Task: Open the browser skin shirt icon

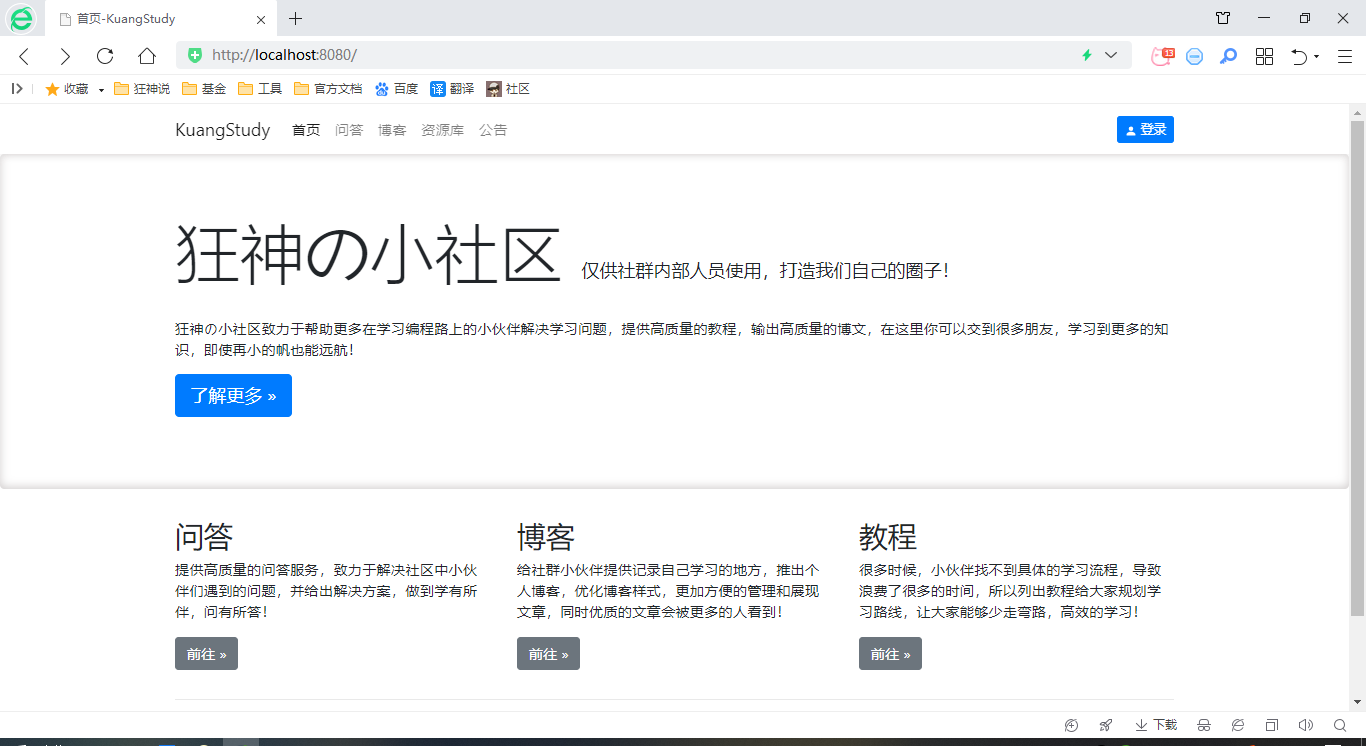Action: tap(1223, 18)
